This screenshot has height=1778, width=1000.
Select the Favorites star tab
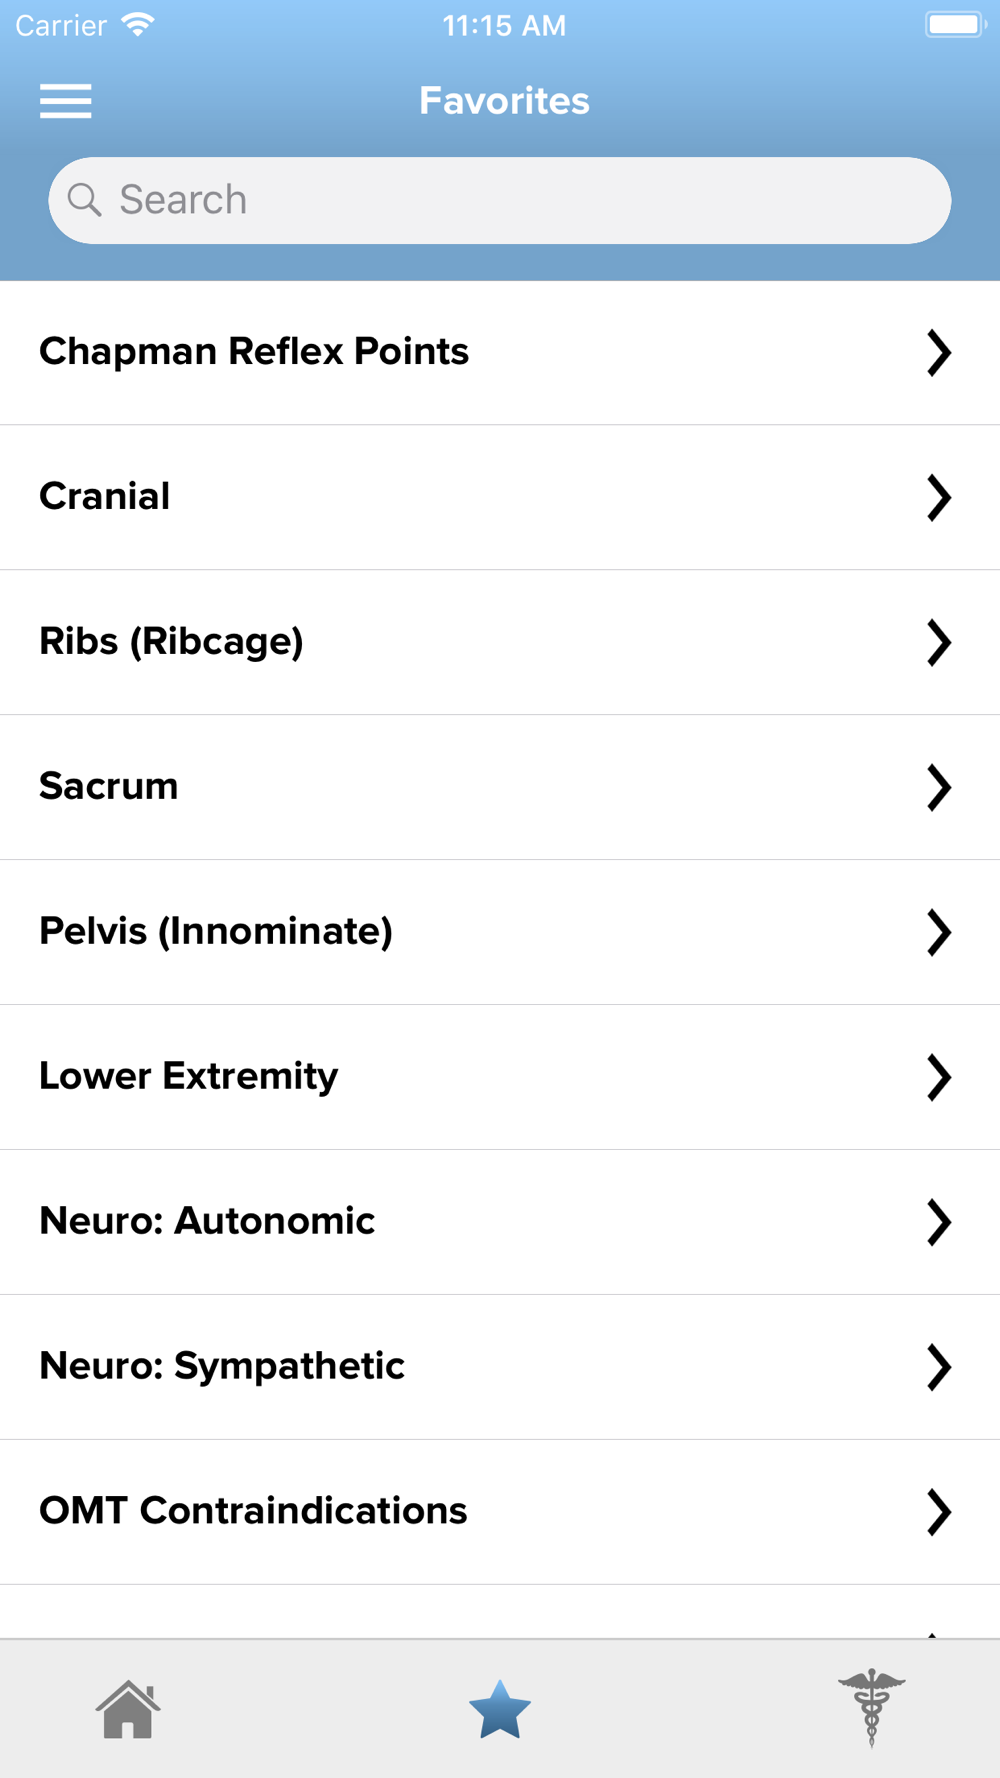(x=499, y=1709)
